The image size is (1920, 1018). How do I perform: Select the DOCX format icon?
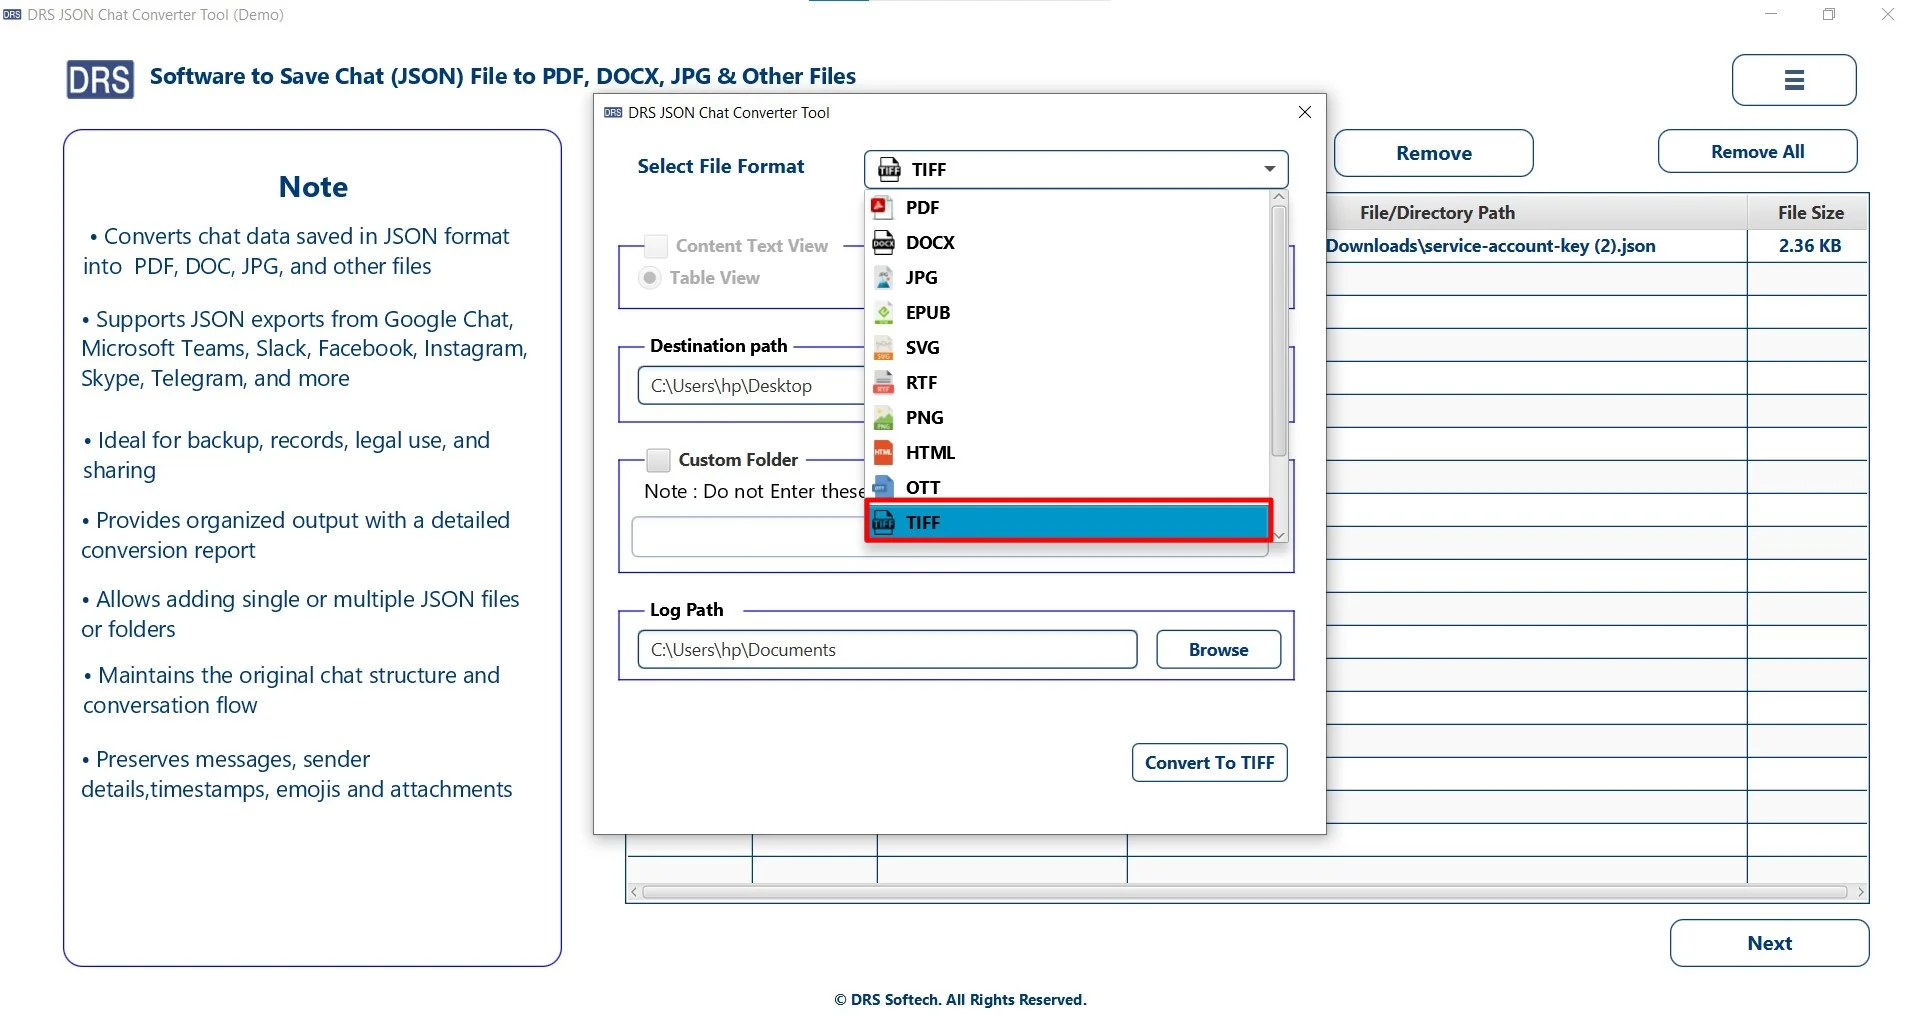[884, 242]
